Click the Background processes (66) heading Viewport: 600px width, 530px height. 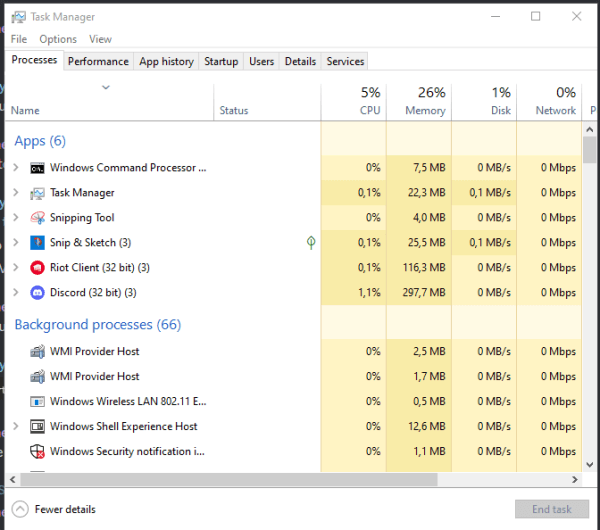98,325
